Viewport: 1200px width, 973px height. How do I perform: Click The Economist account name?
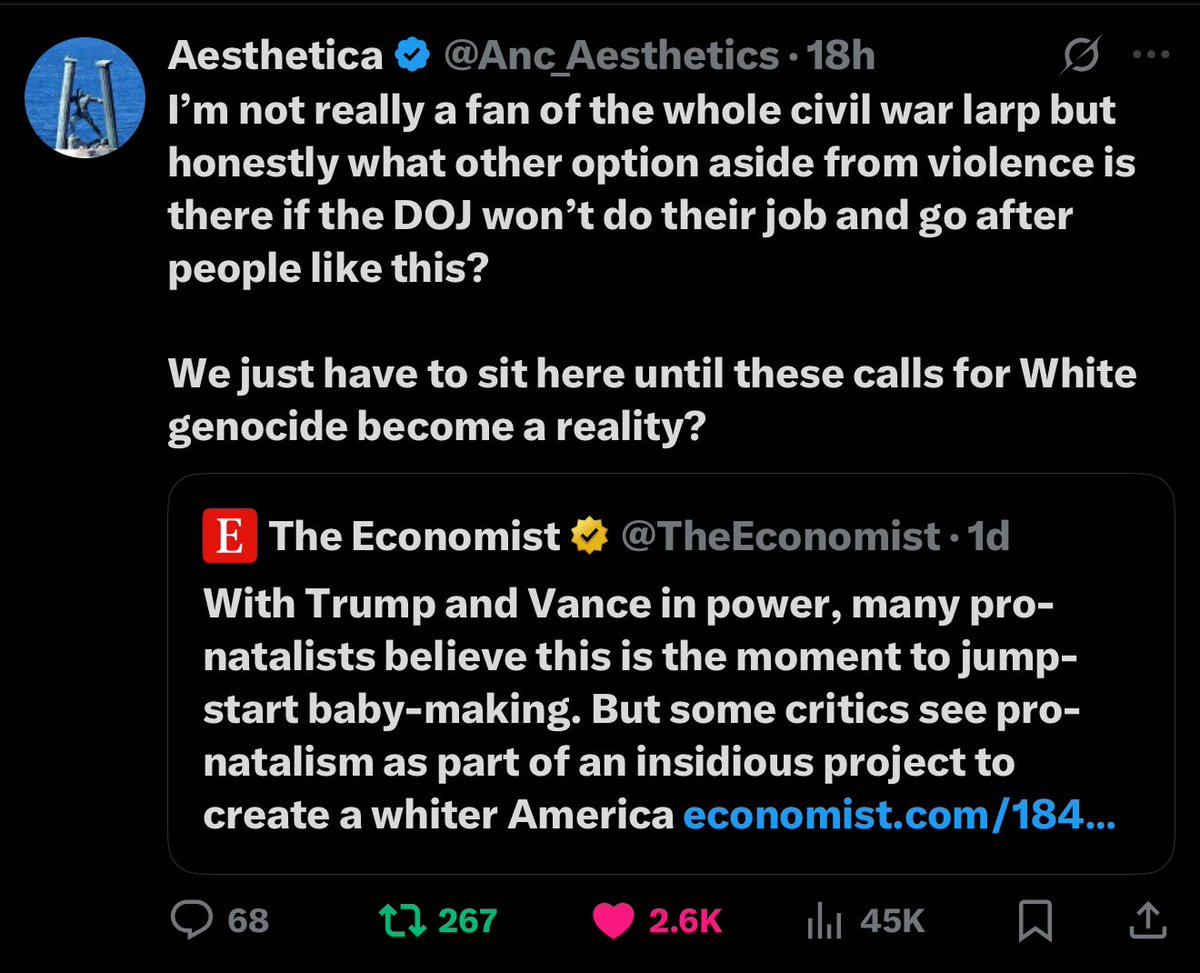point(415,538)
